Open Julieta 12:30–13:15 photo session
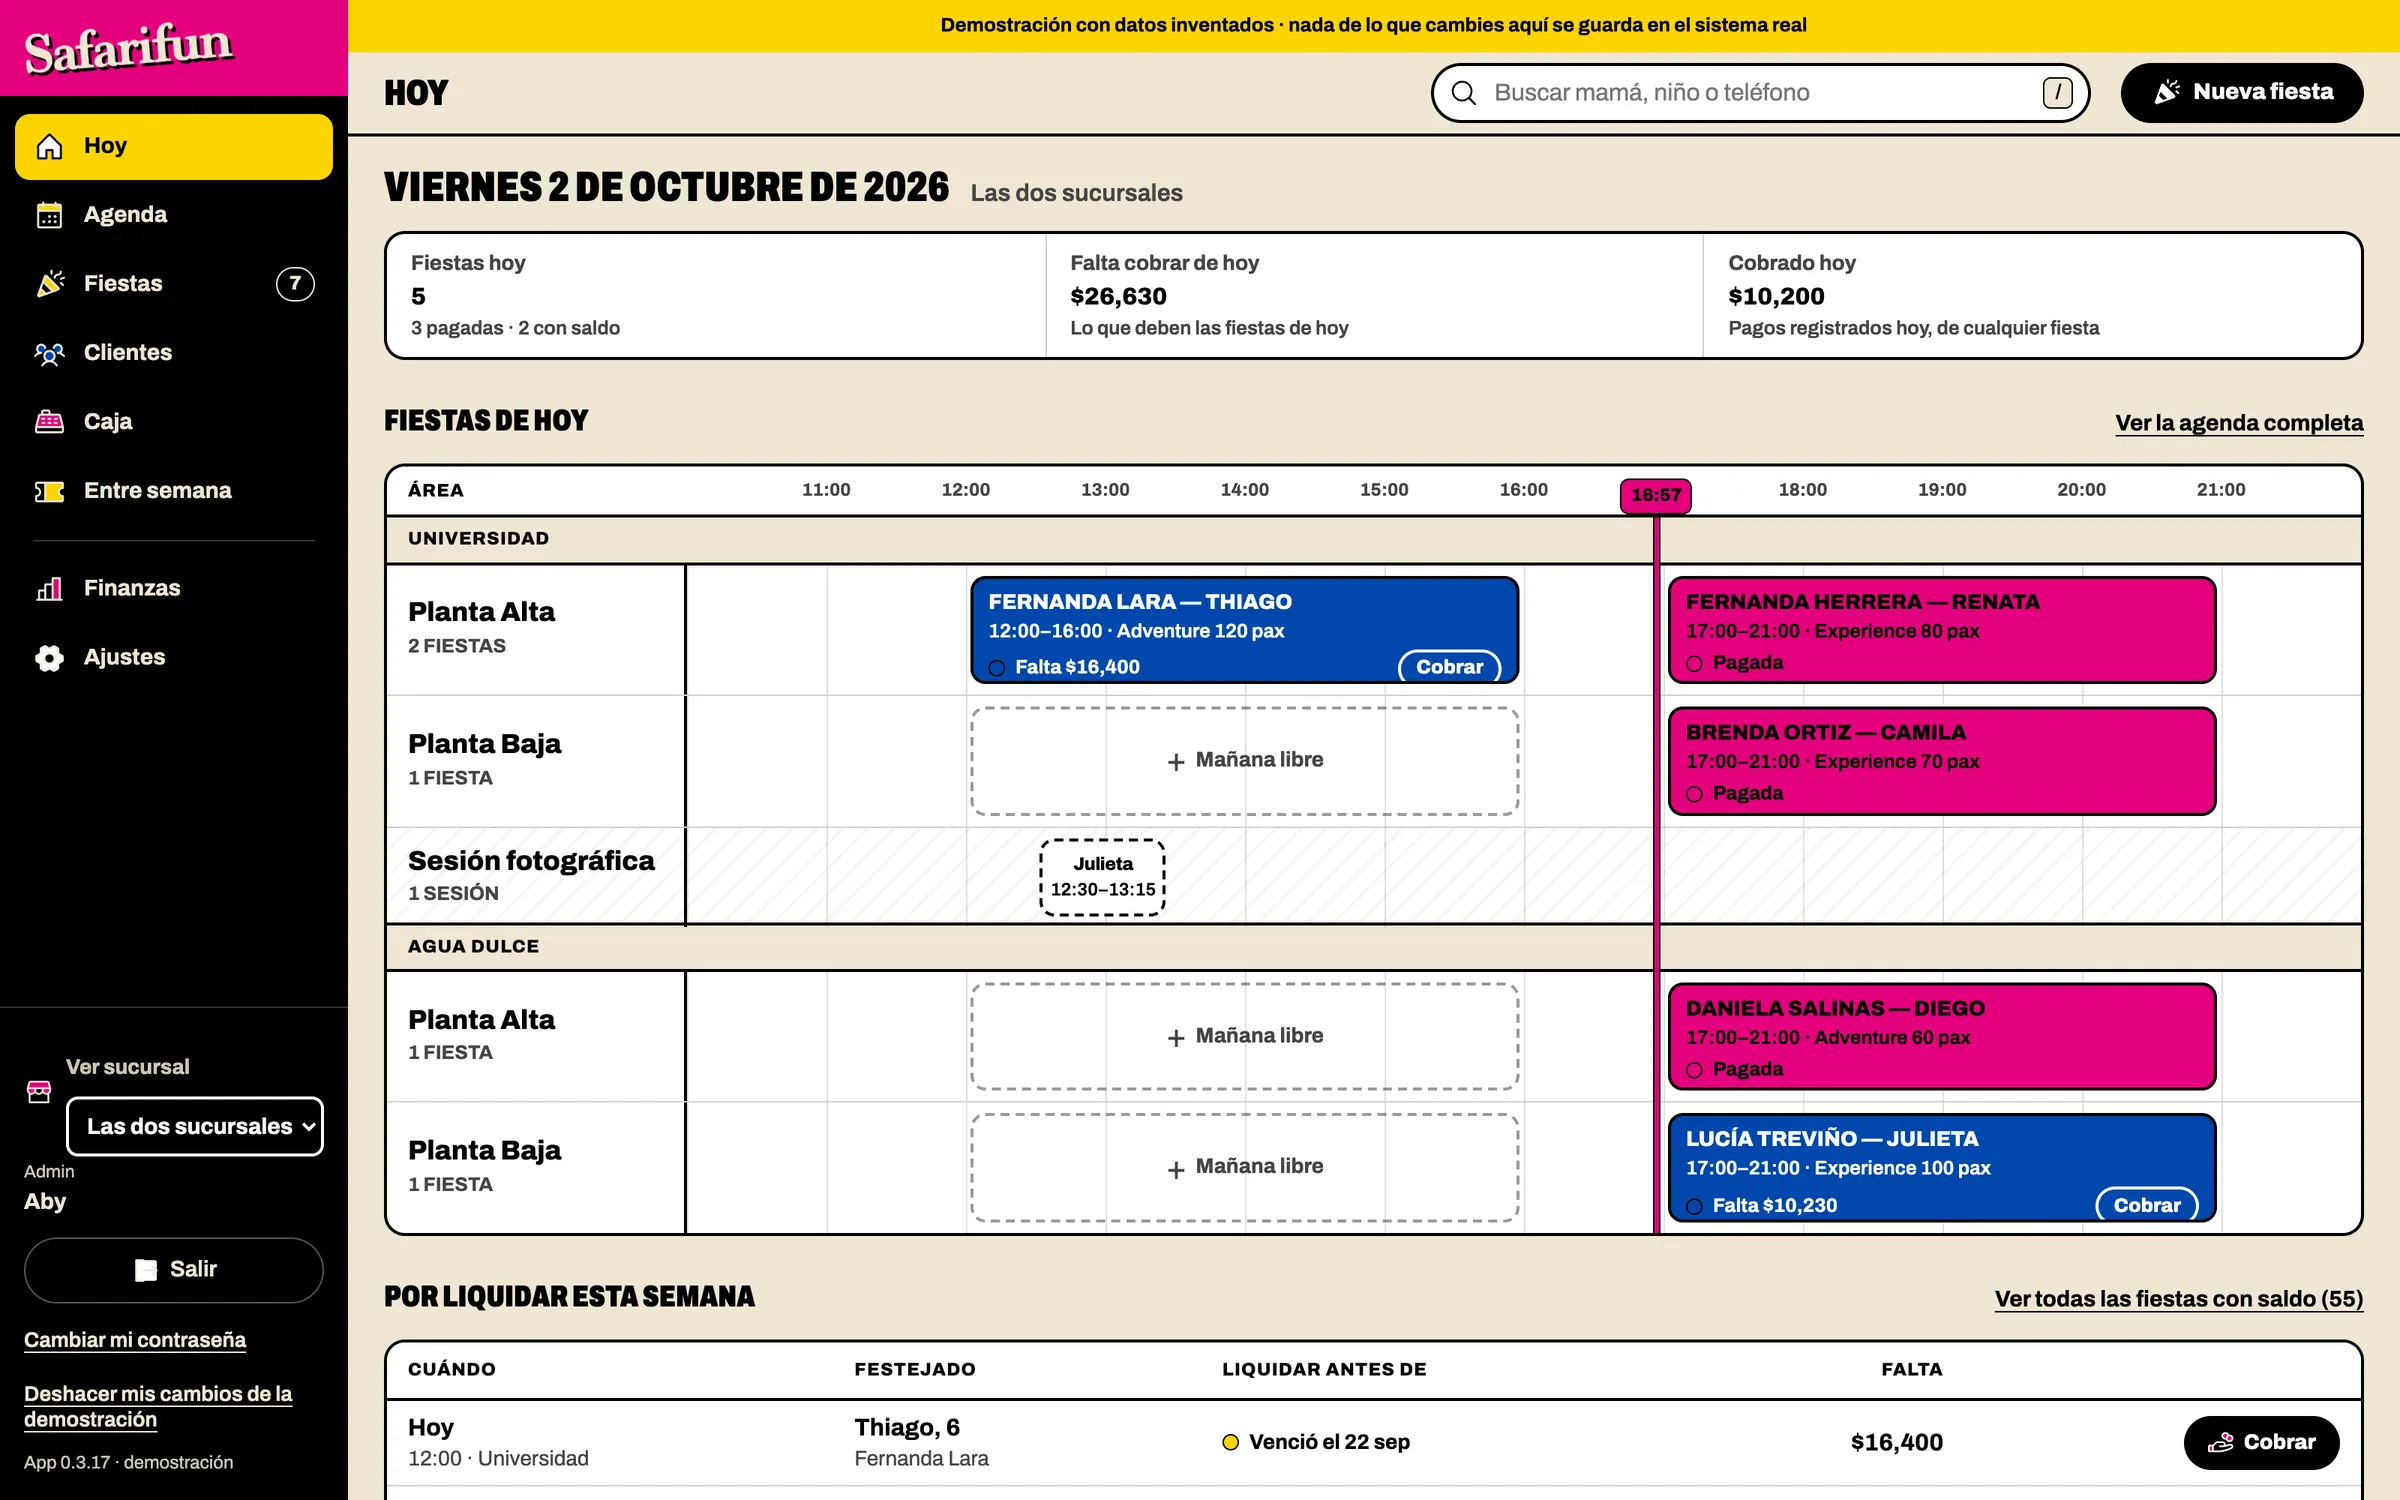This screenshot has width=2400, height=1500. click(x=1103, y=877)
